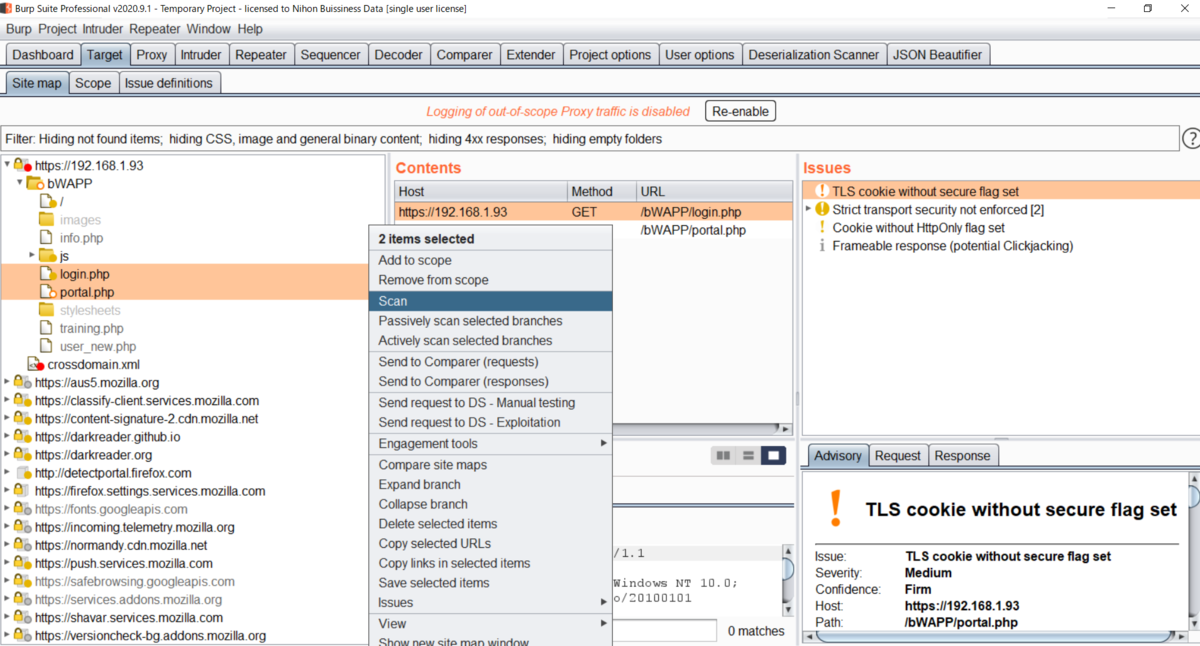Sort contents by Method column header
This screenshot has height=646, width=1200.
tap(601, 191)
